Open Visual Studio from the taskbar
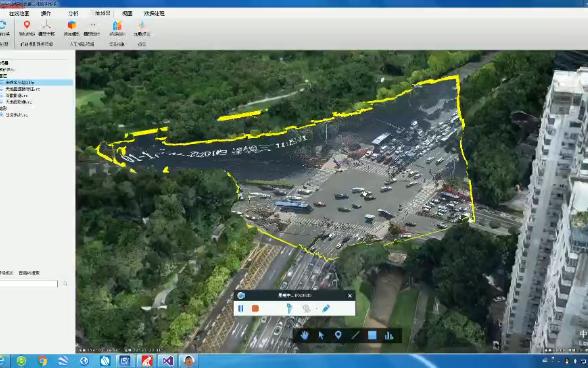588x368 pixels. 168,361
